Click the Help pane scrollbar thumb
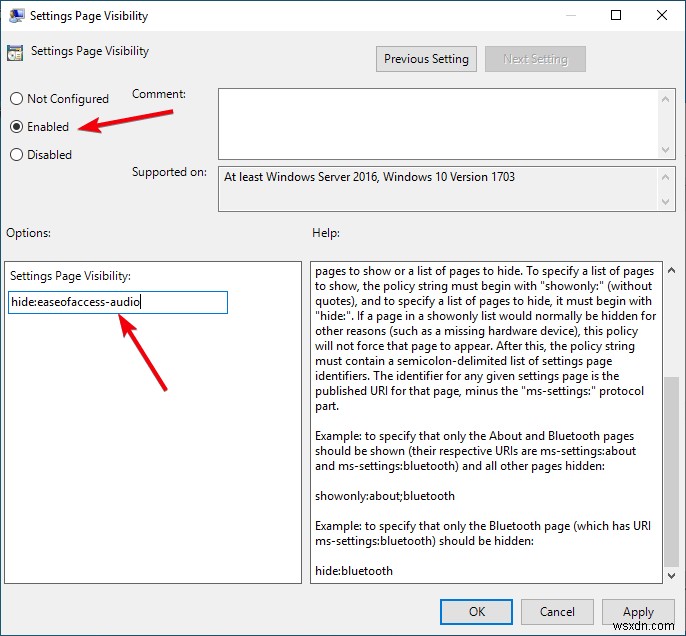 pos(671,471)
